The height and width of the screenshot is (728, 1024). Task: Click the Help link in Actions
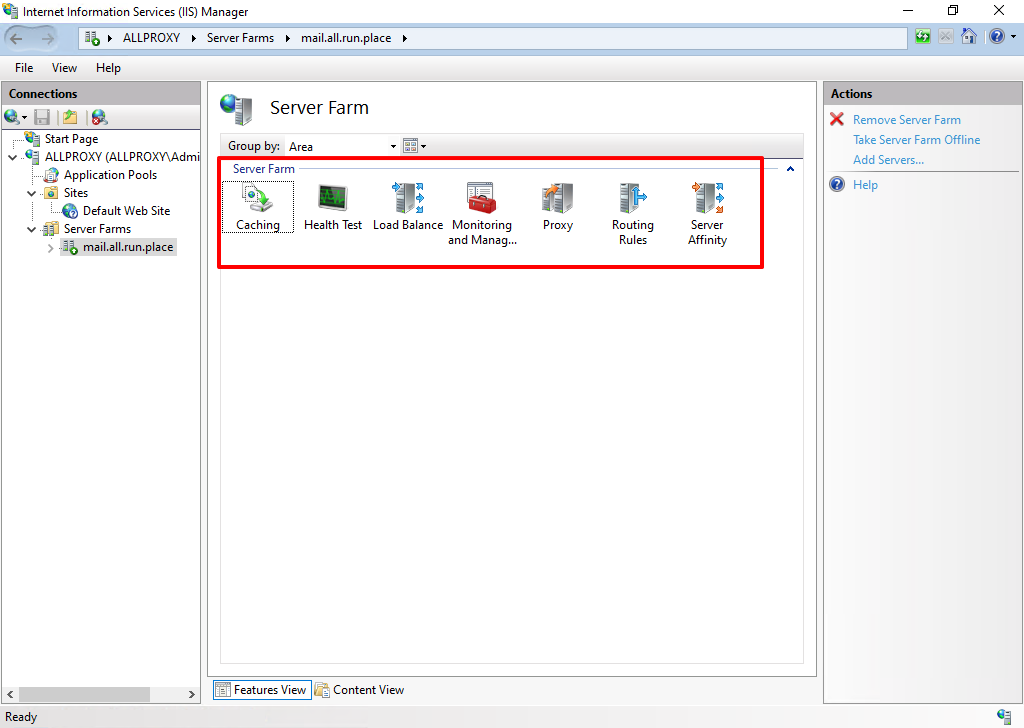865,185
